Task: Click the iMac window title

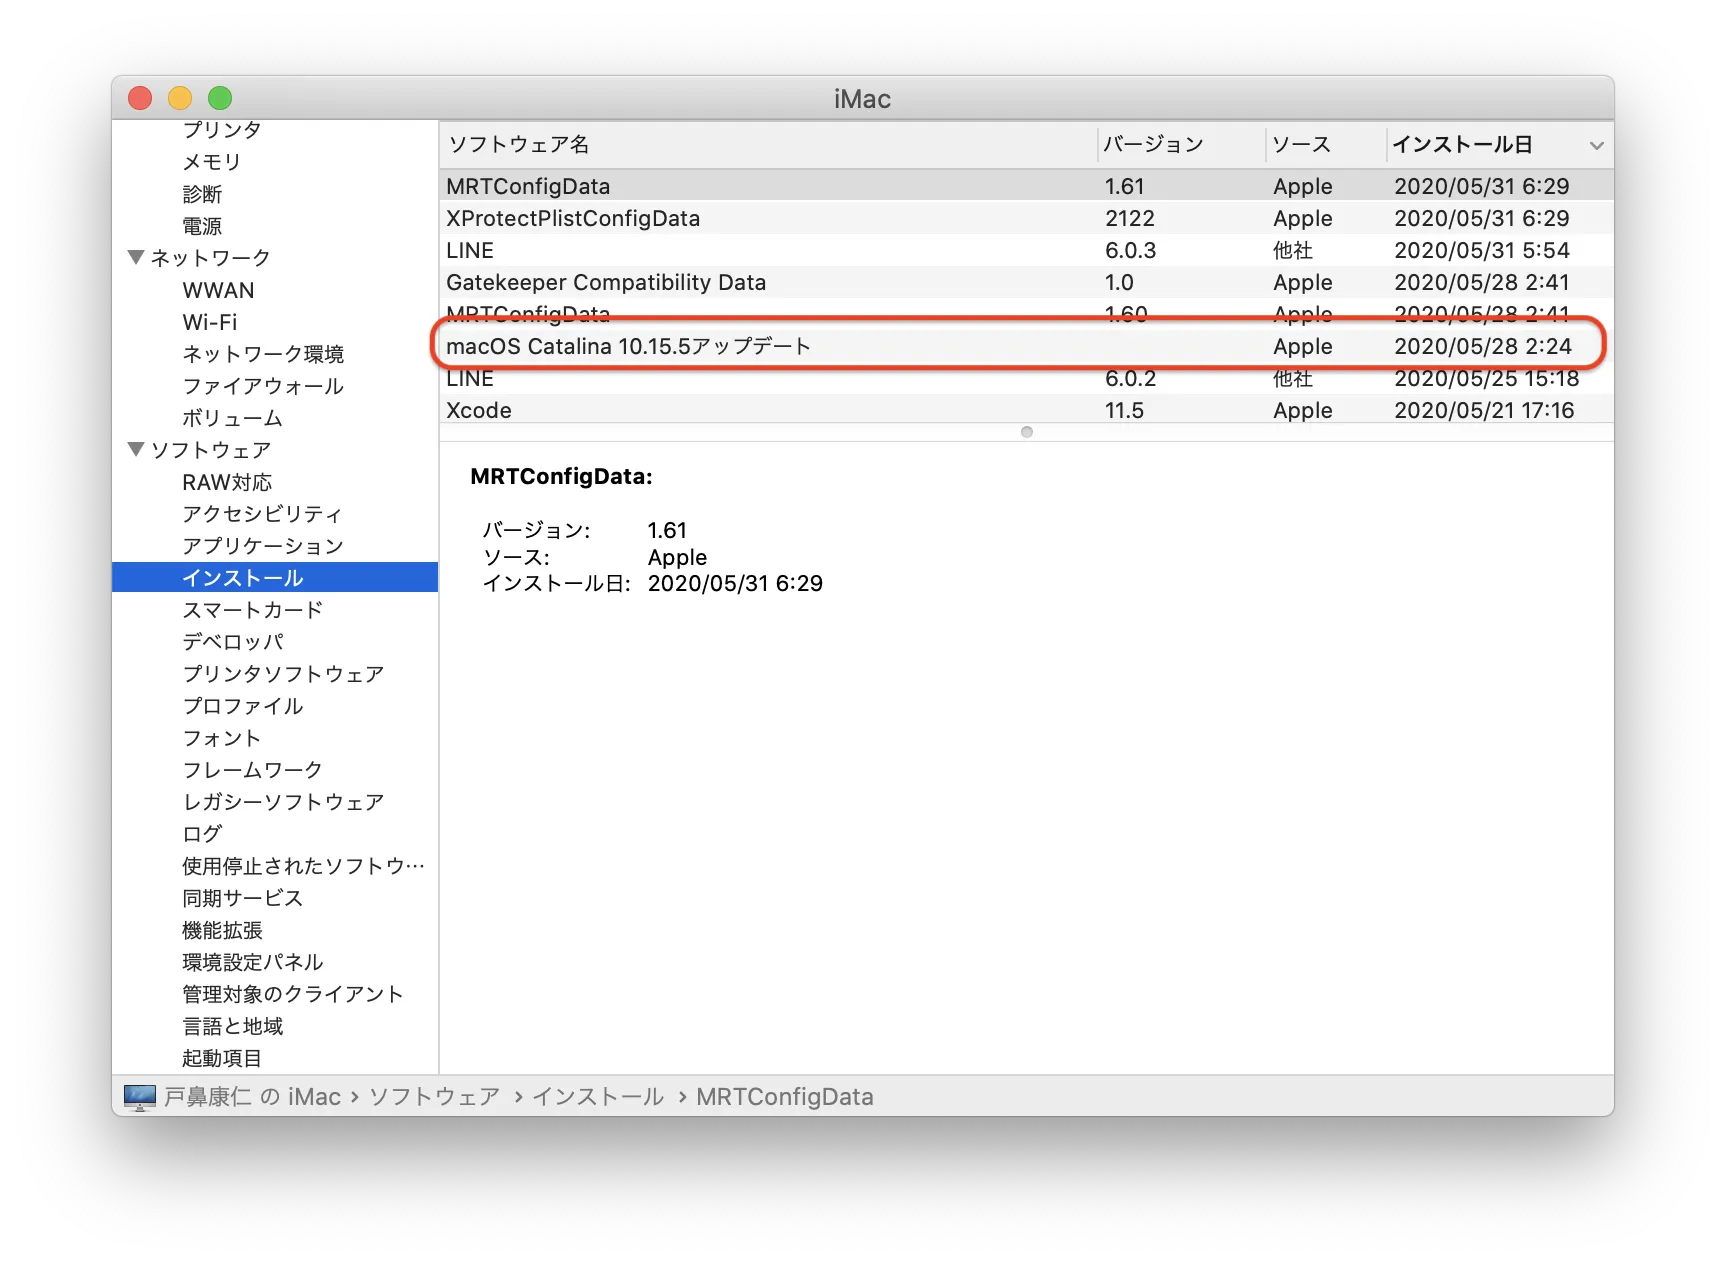Action: coord(862,99)
